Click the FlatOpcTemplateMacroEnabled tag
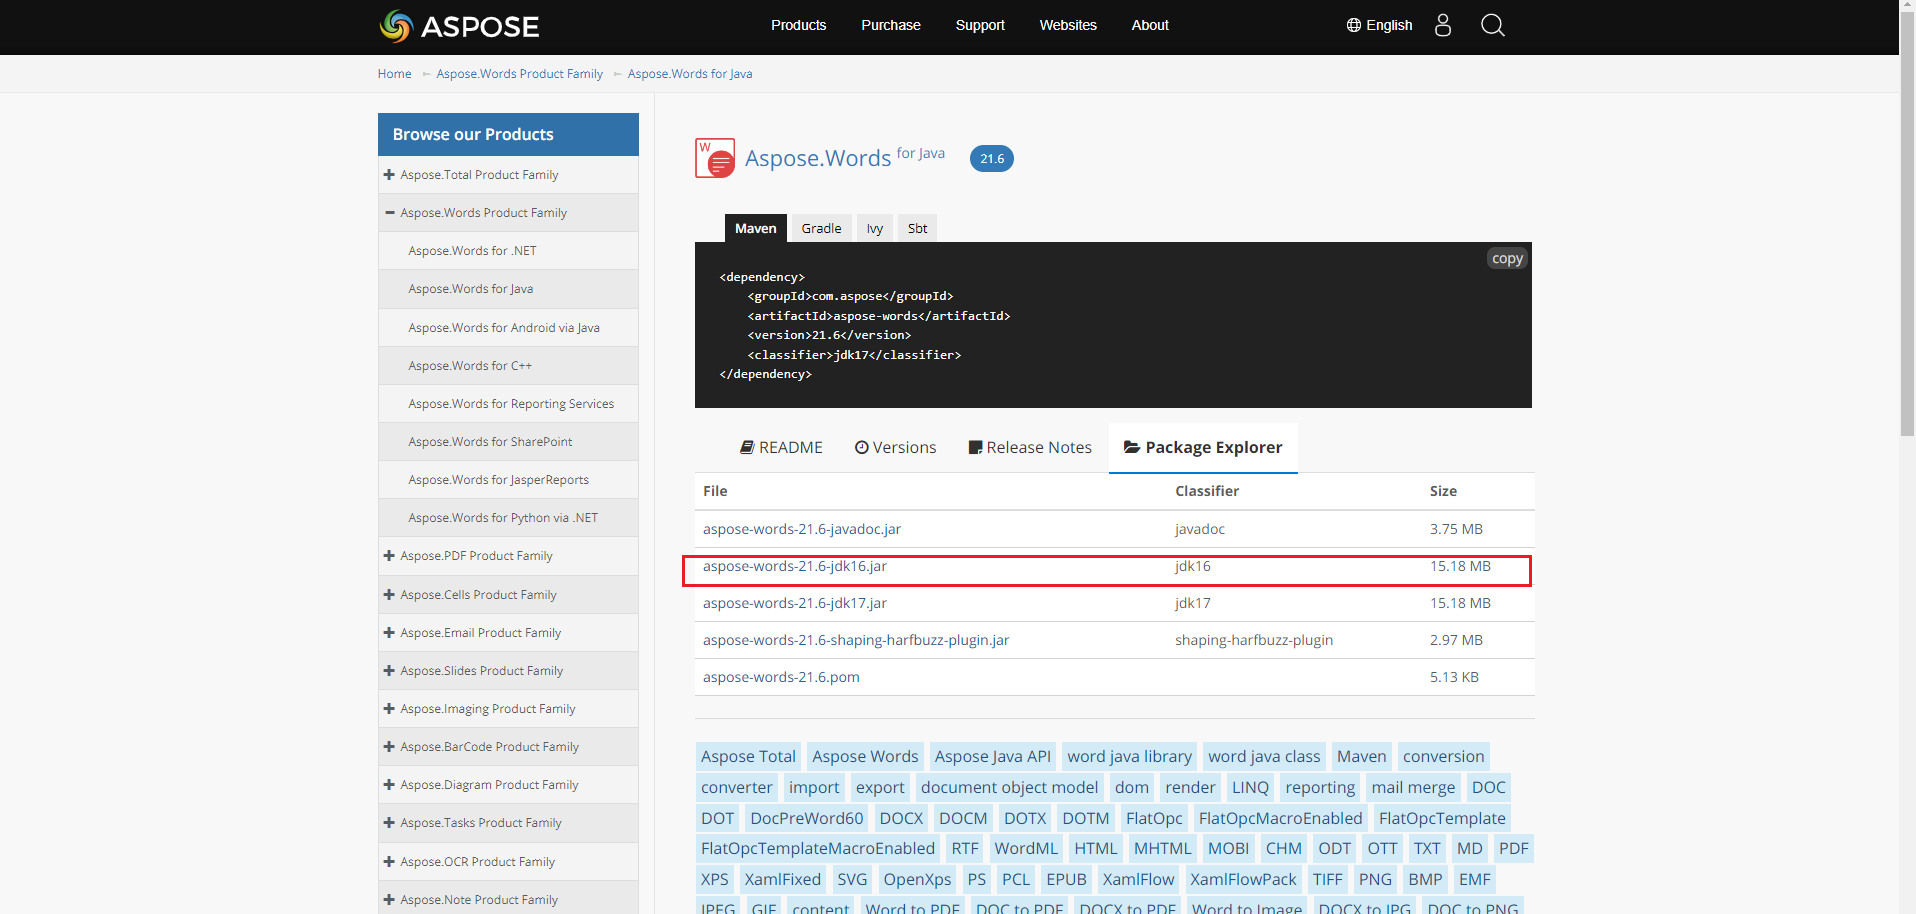 (818, 848)
